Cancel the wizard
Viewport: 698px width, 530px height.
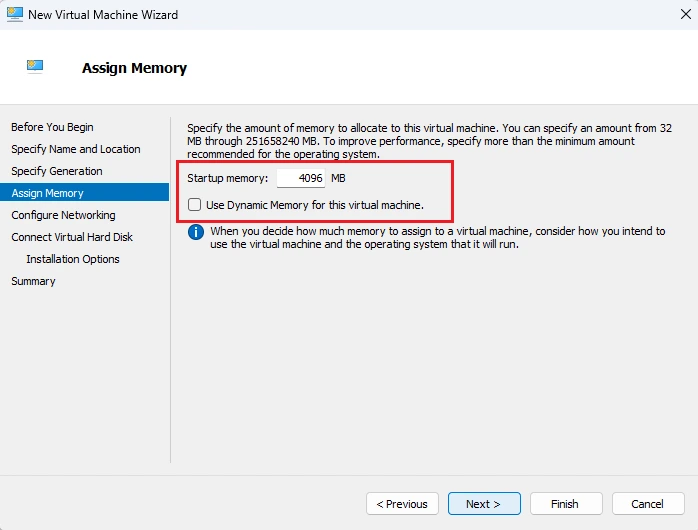[648, 504]
